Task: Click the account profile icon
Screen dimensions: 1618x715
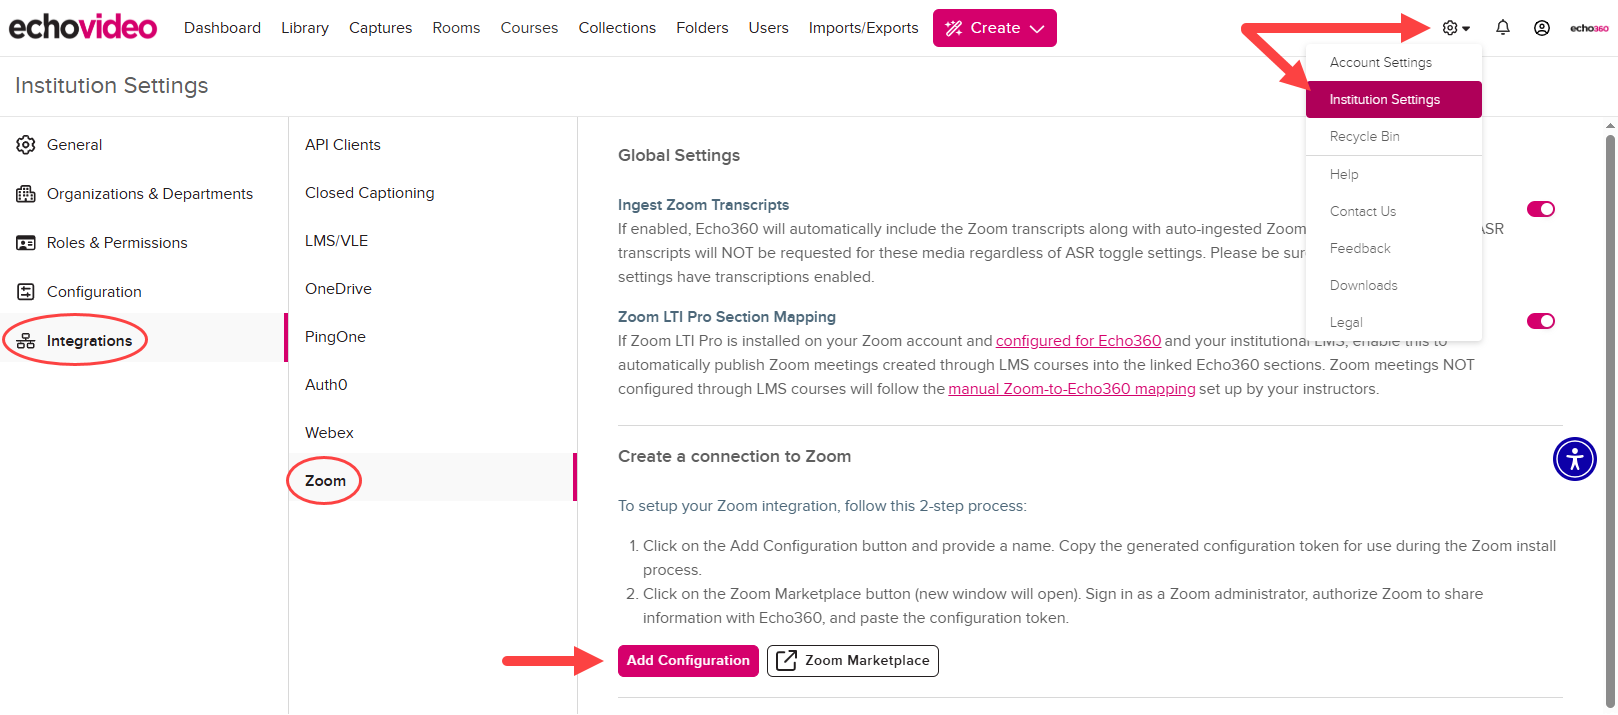Action: (x=1541, y=27)
